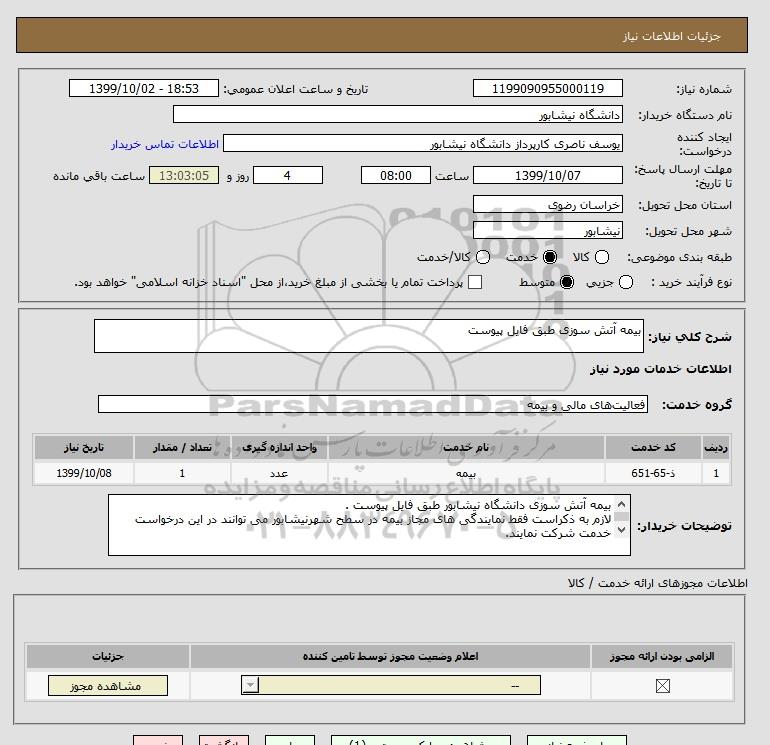The image size is (770, 745).
Task: Click the service group field فعالیت‌های مالی و بیمه
Action: 373,404
